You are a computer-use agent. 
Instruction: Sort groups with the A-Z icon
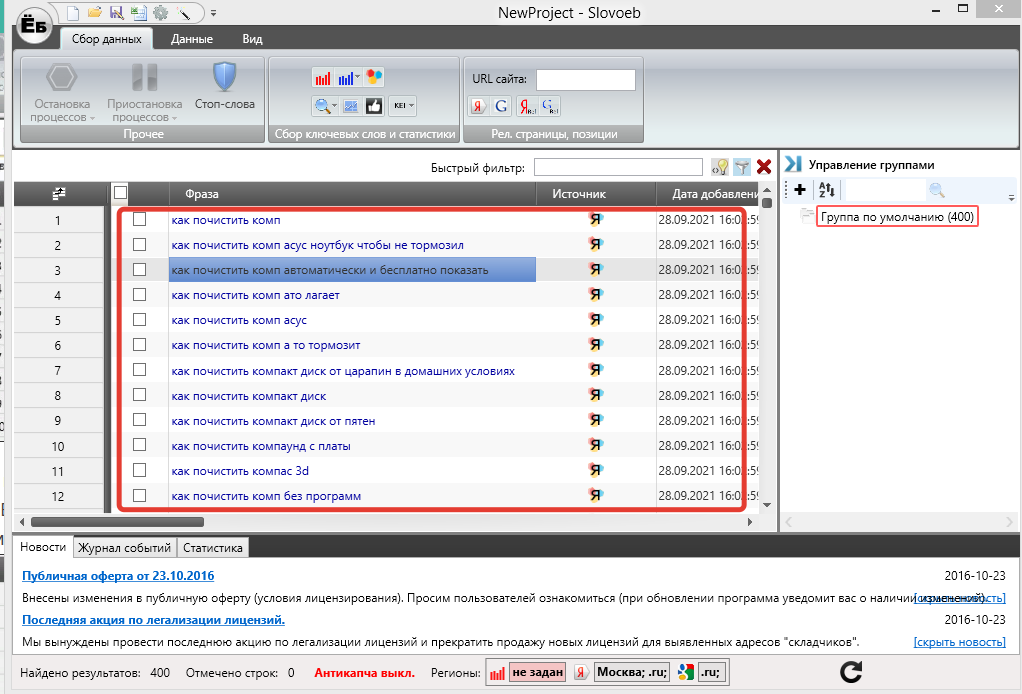point(826,190)
